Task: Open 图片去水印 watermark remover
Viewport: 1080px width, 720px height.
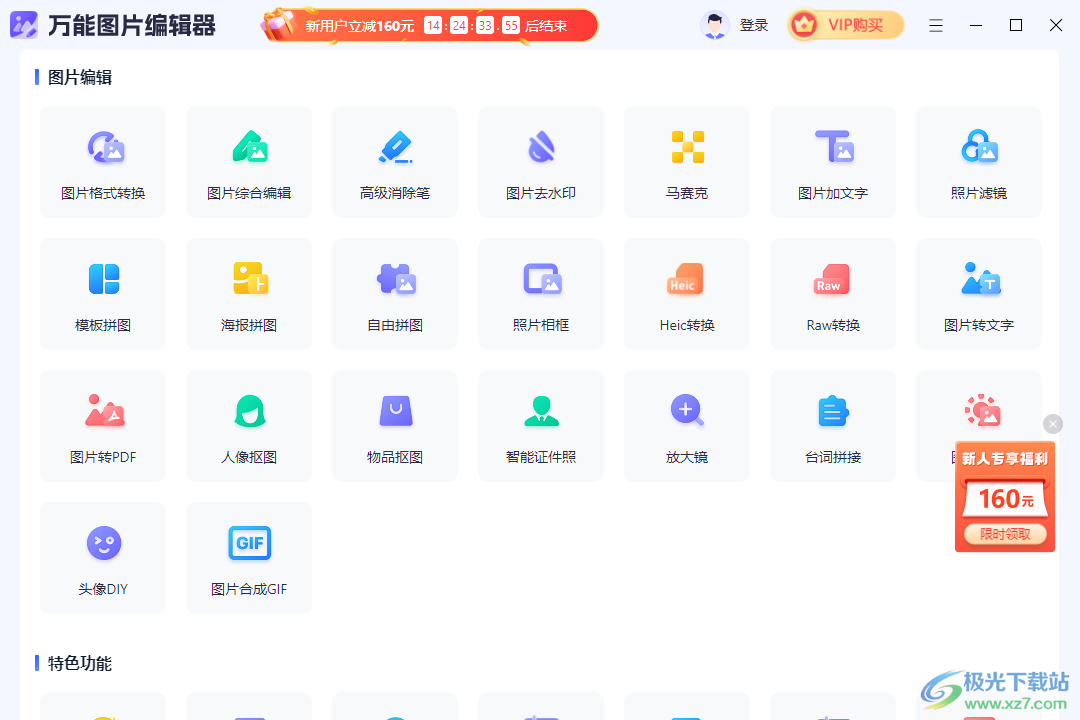Action: pos(541,162)
